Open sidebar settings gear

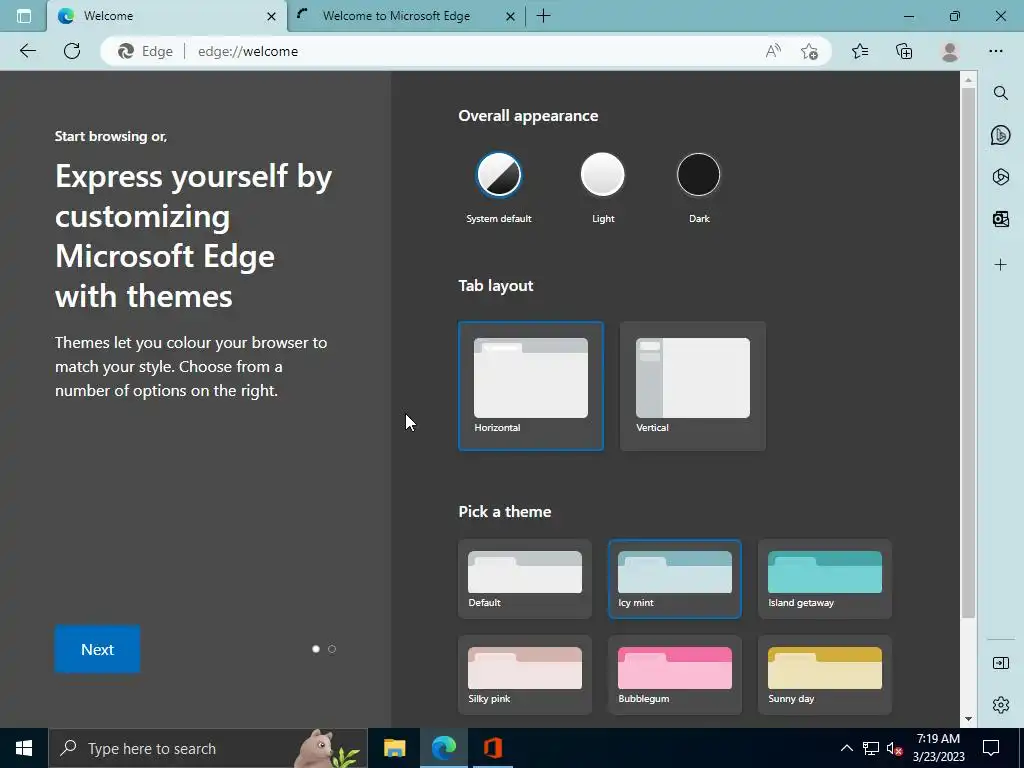coord(1000,705)
